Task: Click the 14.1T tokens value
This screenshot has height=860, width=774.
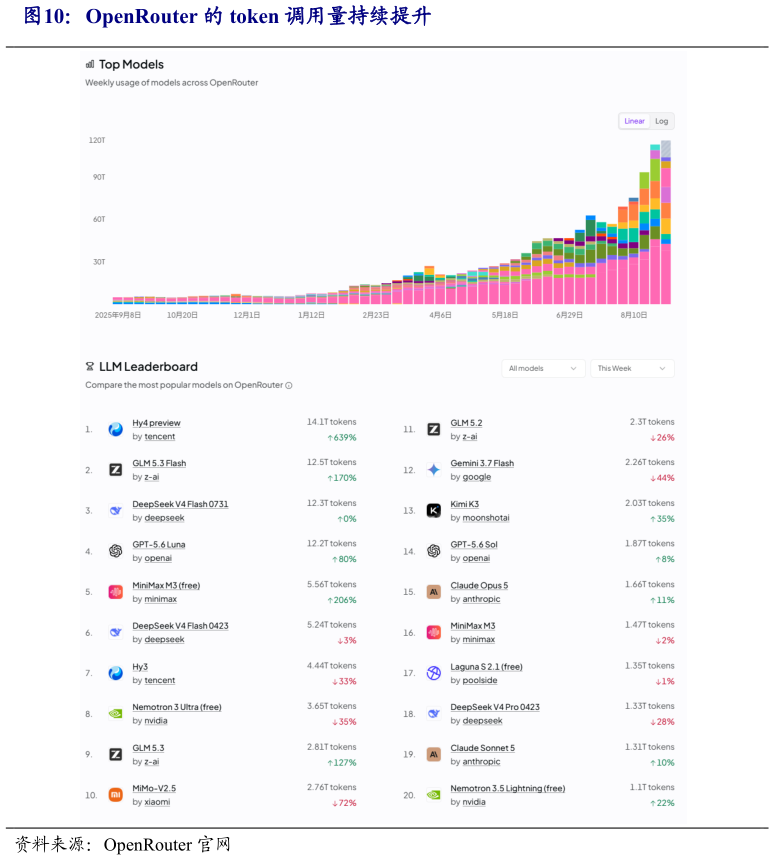Action: coord(331,422)
